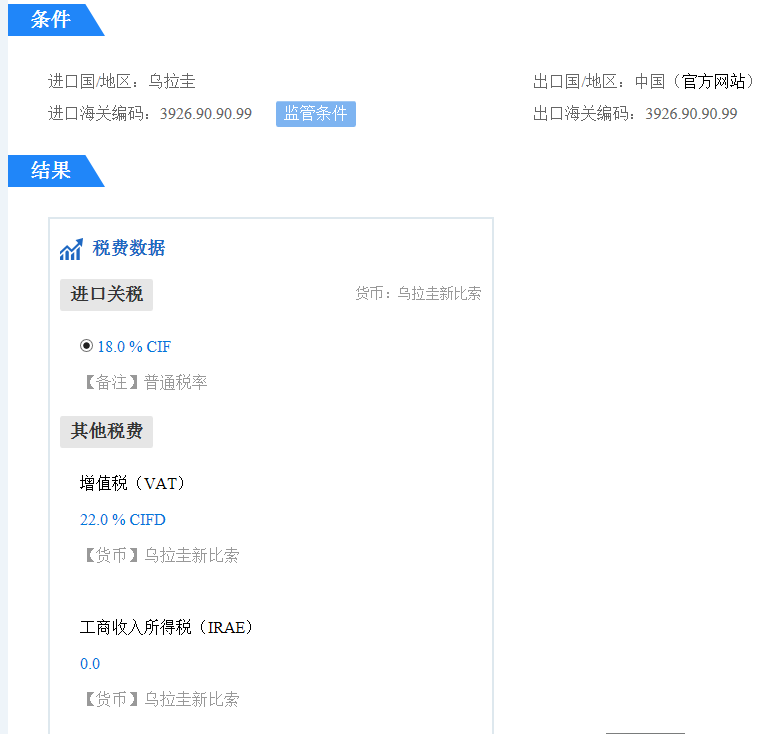Click 【货币】乌拉圭新比索 under VAT
This screenshot has width=768, height=734.
coord(160,555)
